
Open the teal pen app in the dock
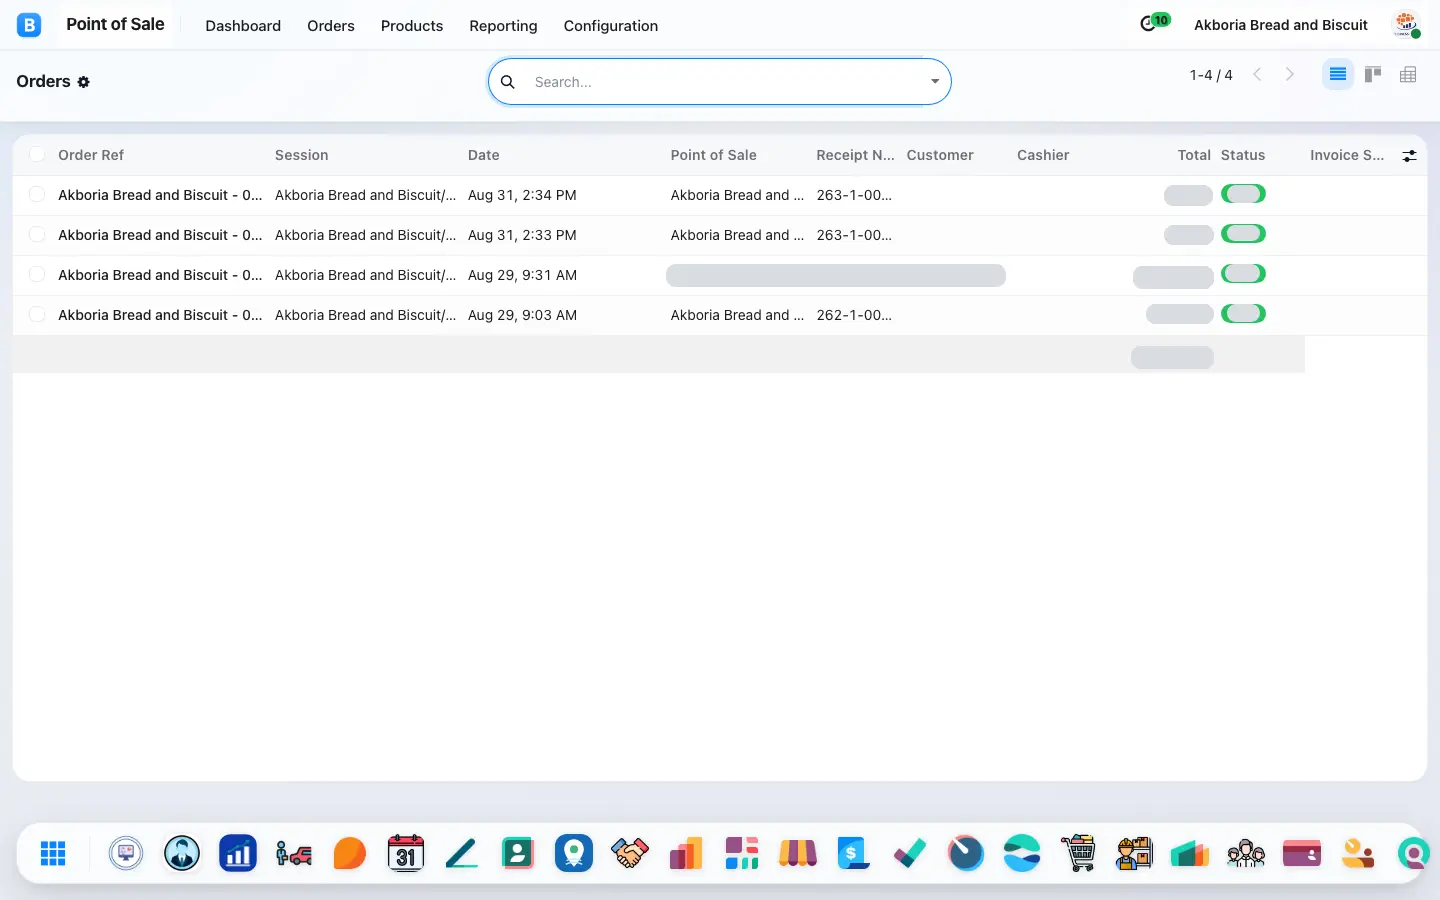[x=462, y=854]
